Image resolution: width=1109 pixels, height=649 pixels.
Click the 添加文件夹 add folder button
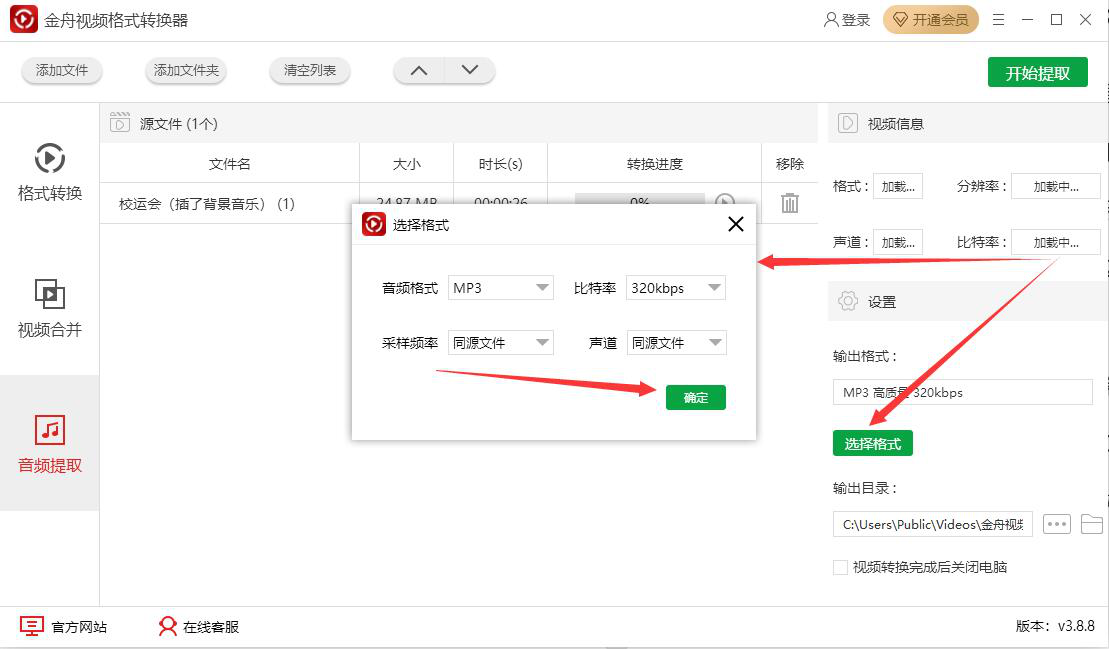(186, 70)
